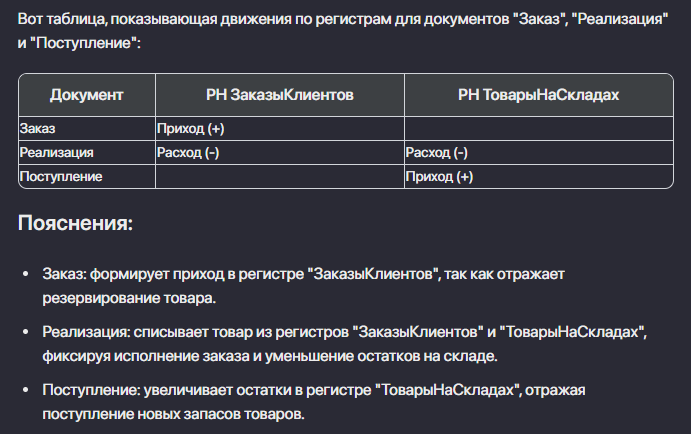
Task: Select "Приход (+)" in the Поступление row
Action: click(439, 176)
